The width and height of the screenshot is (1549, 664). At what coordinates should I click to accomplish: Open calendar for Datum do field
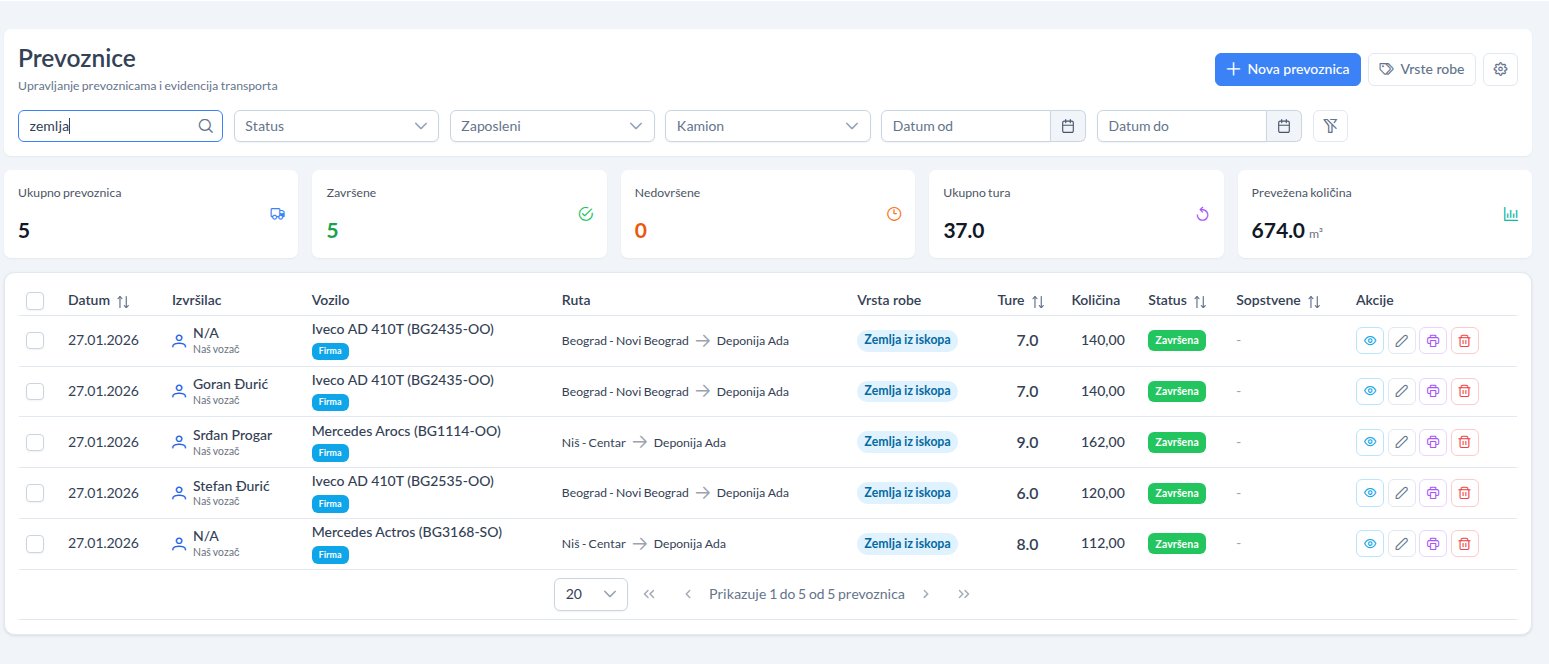tap(1283, 126)
